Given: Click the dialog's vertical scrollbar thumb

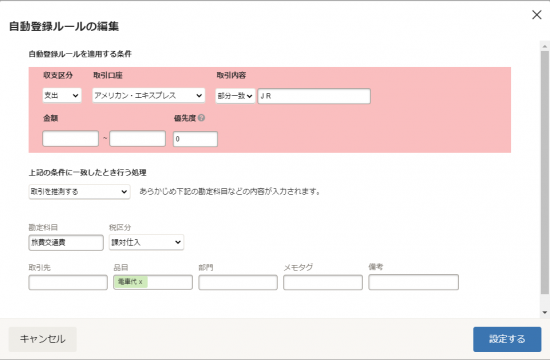Looking at the screenshot, I should click(x=545, y=172).
